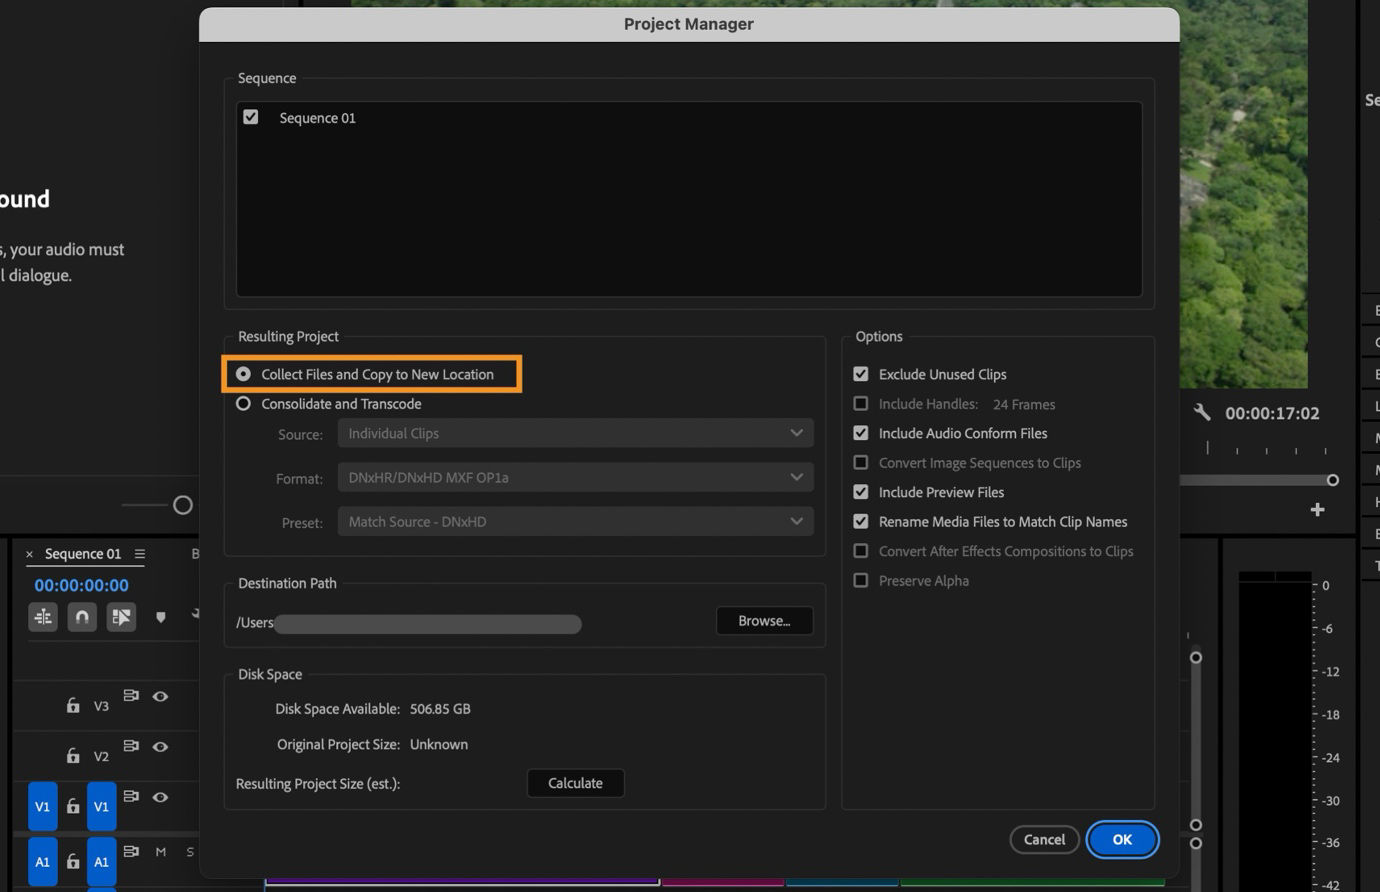
Task: Open Program Monitor settings via wrench icon
Action: (1200, 411)
